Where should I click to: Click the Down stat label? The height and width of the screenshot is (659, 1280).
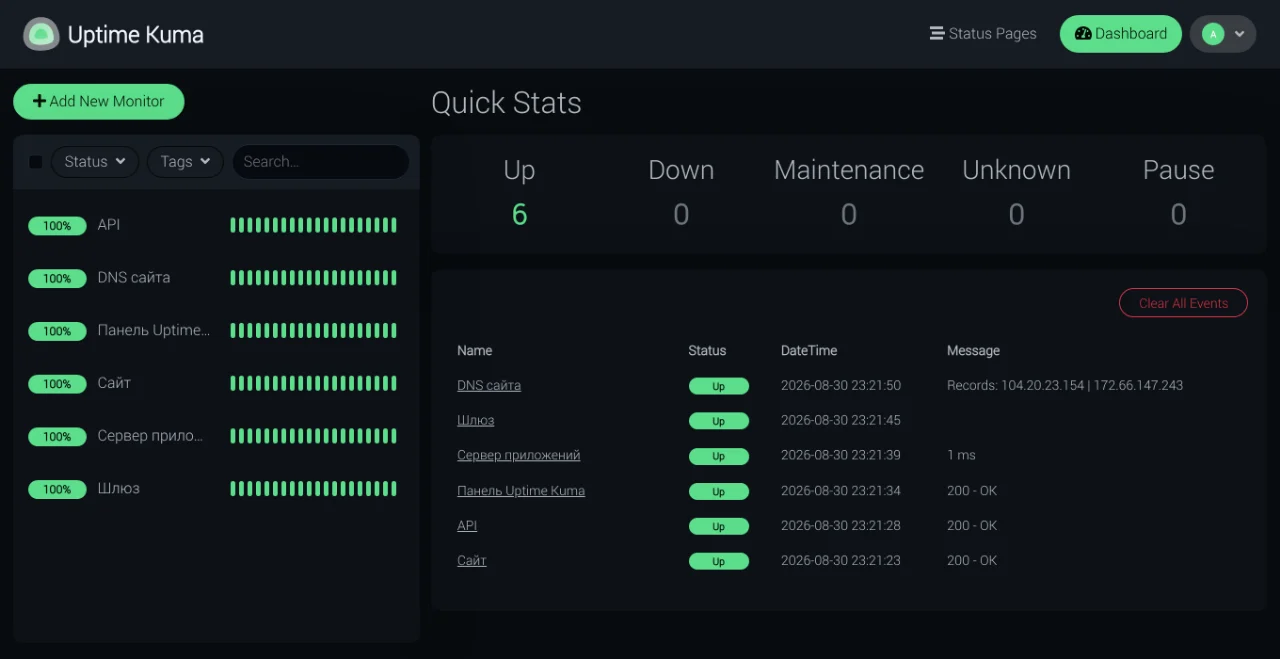[x=681, y=170]
